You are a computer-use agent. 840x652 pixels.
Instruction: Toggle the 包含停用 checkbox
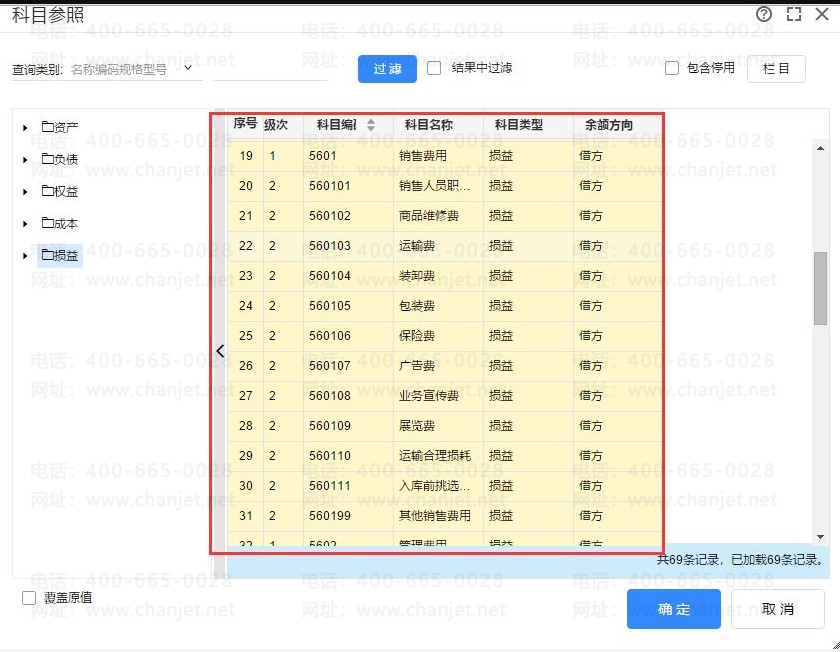[672, 68]
